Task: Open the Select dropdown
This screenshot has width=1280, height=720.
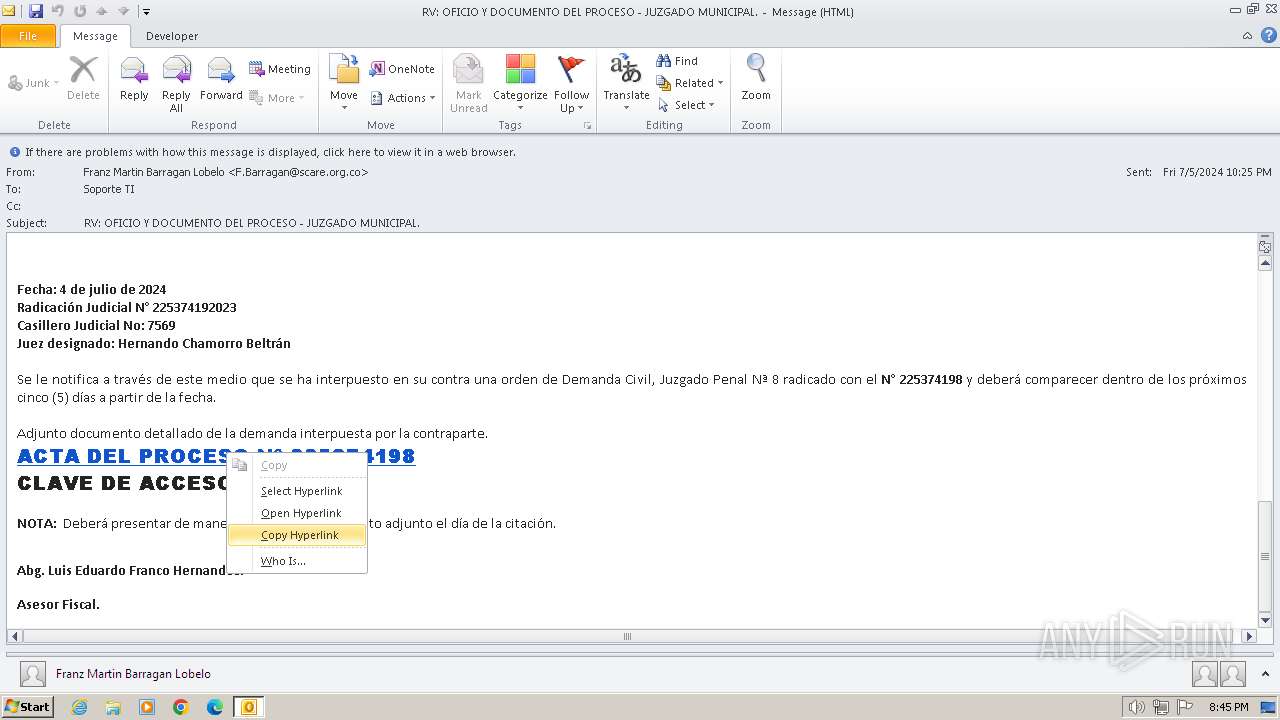Action: coord(686,105)
